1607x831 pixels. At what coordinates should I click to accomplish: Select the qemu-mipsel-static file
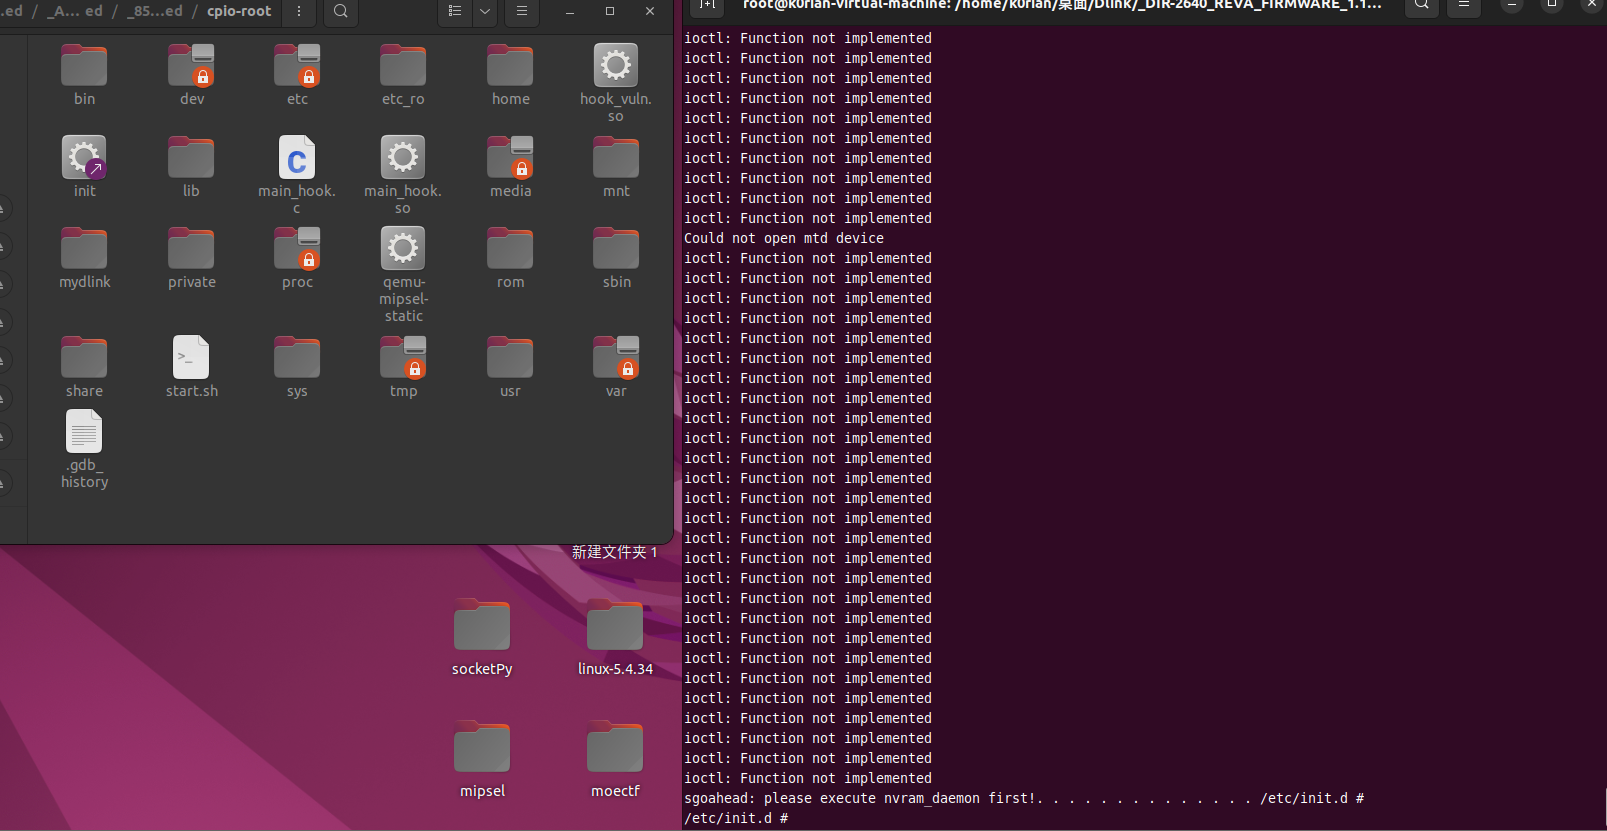[x=403, y=274]
